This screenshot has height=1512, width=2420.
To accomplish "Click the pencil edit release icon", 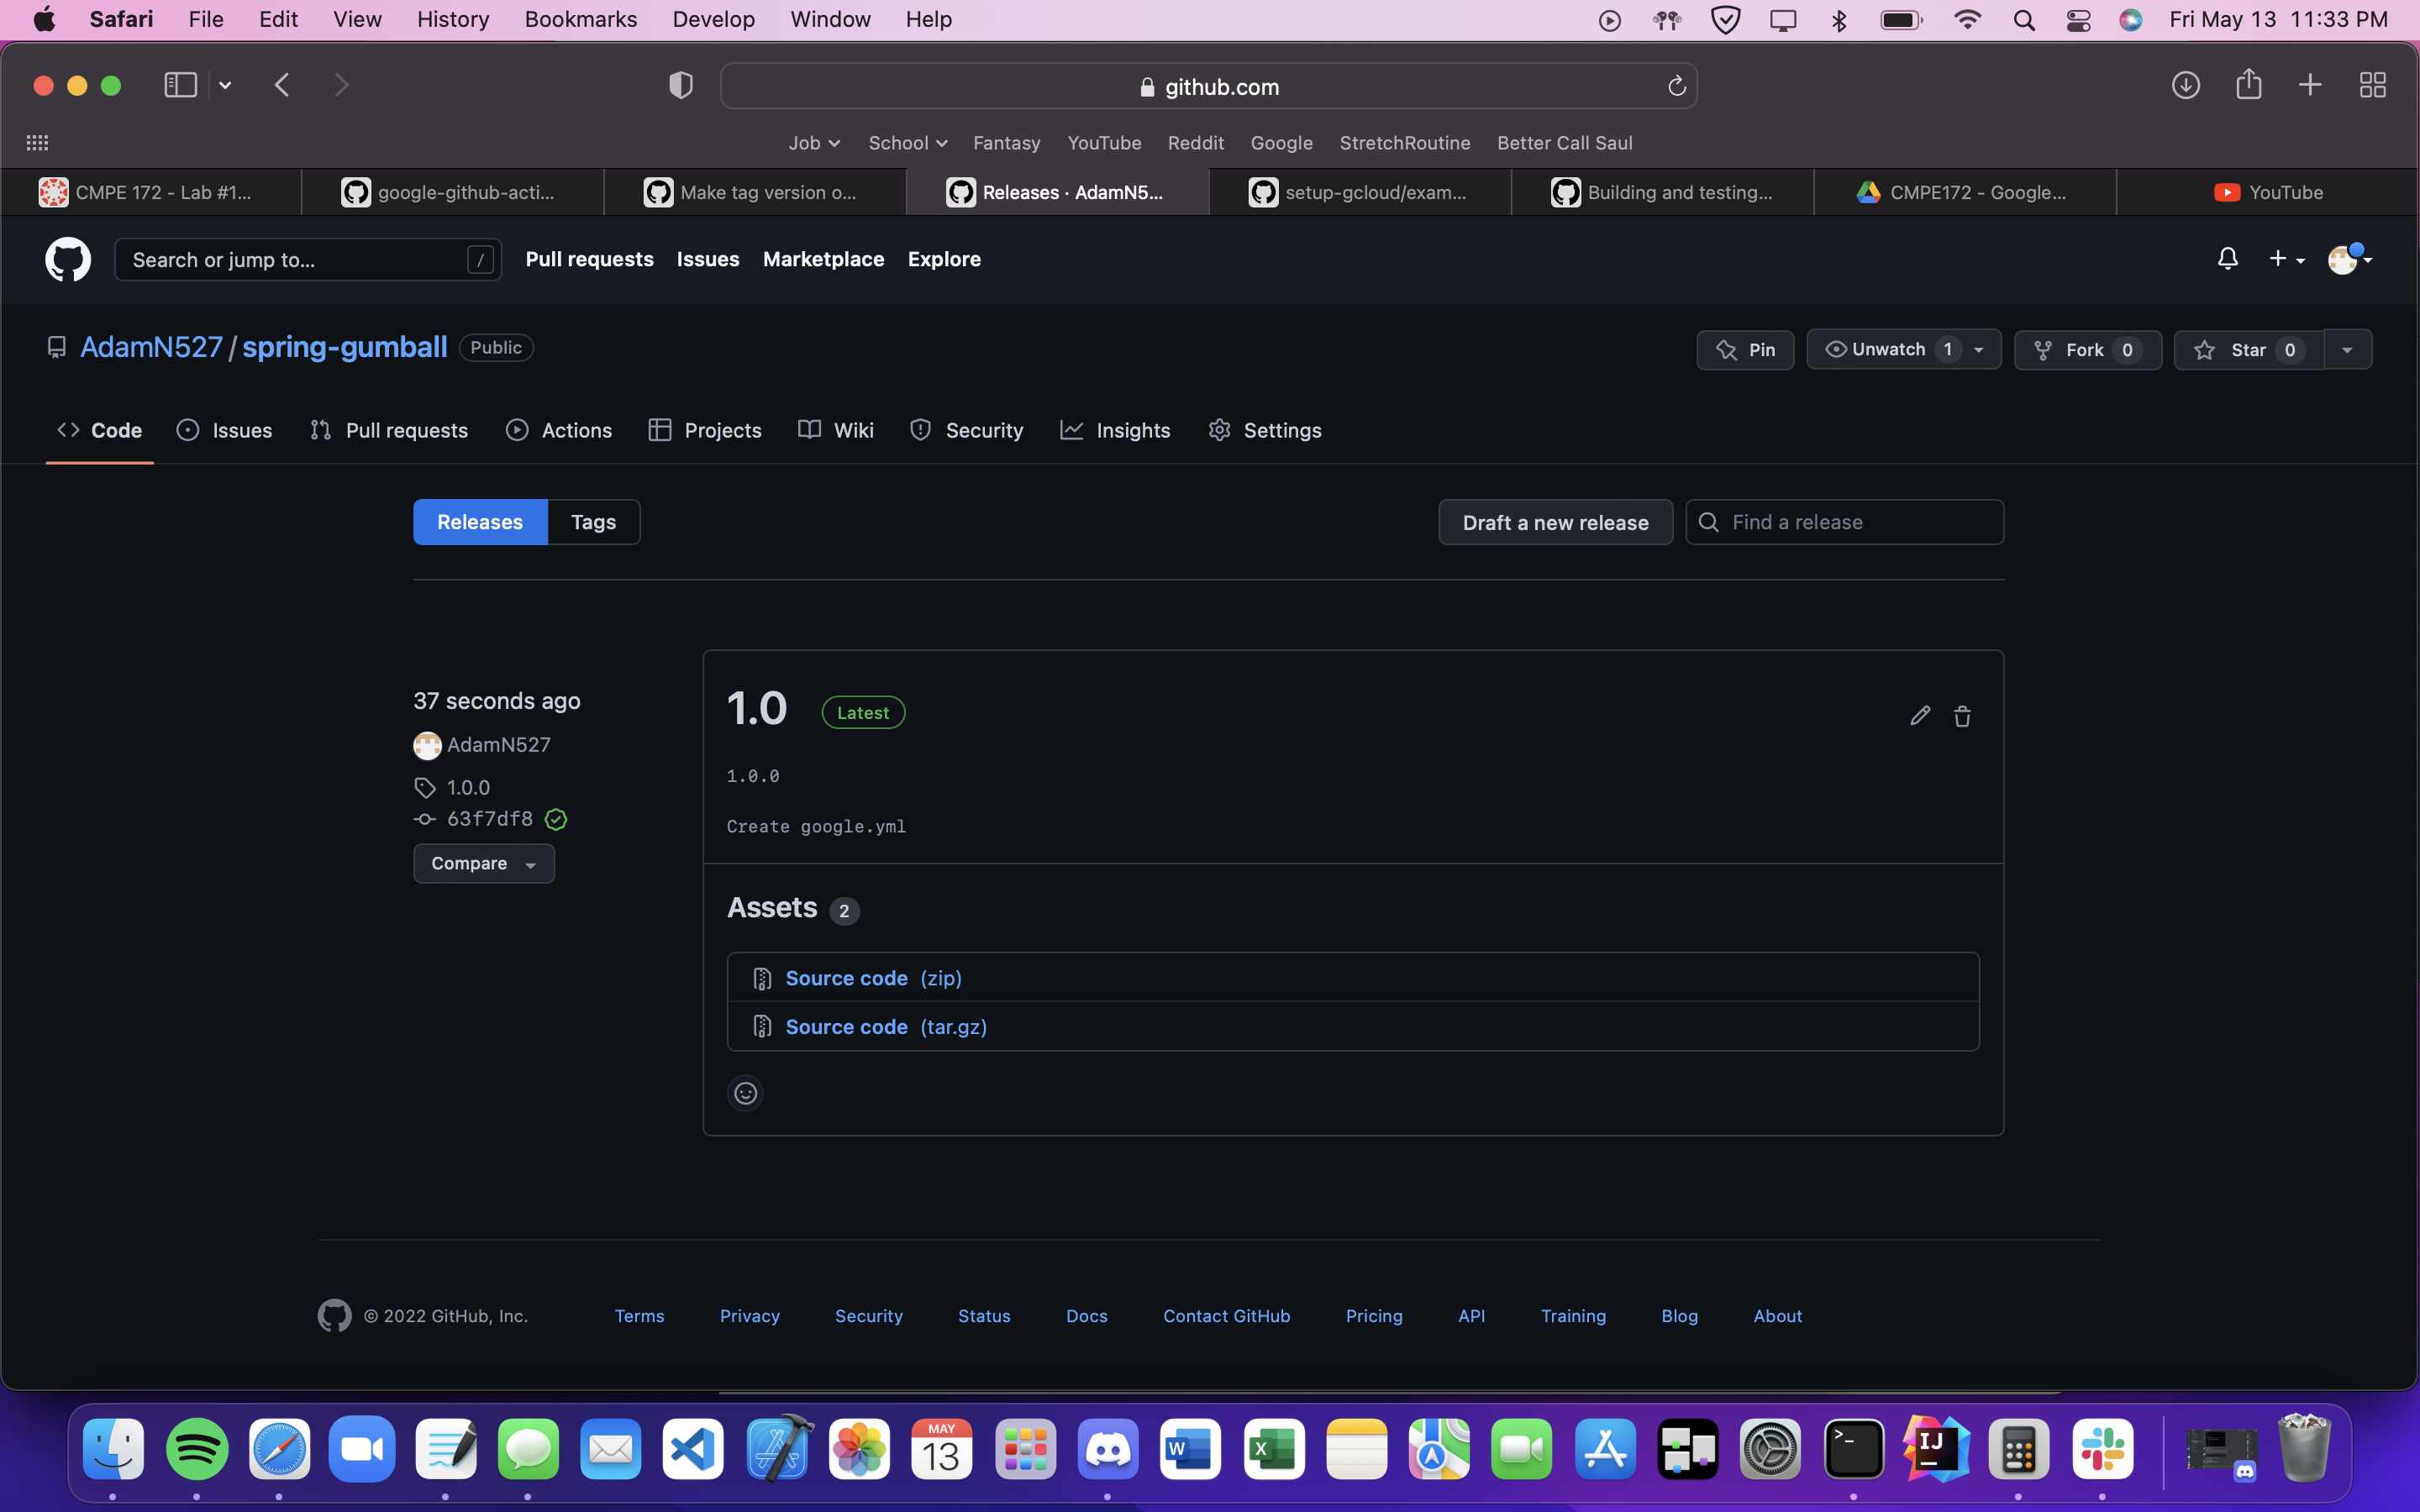I will (x=1919, y=716).
